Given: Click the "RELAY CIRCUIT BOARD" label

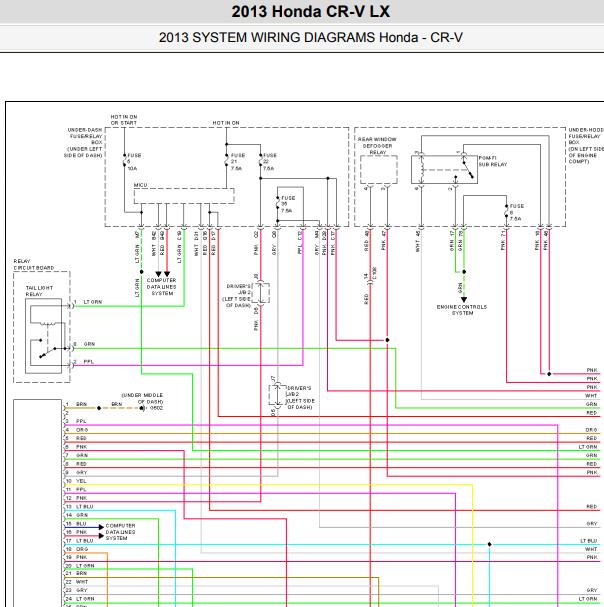Looking at the screenshot, I should tap(34, 264).
